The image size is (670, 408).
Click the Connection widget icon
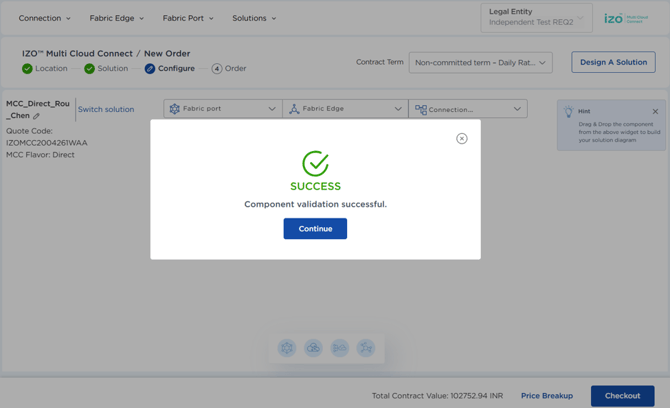click(x=421, y=110)
